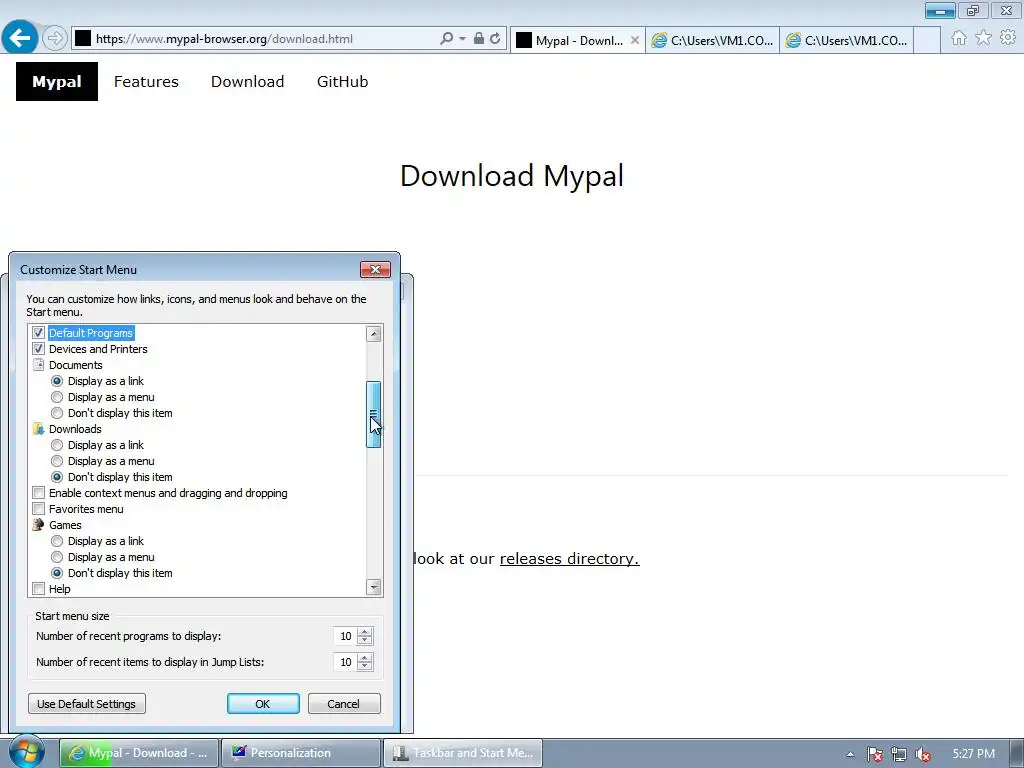Close the Customize Start Menu dialog
Image resolution: width=1024 pixels, height=768 pixels.
376,270
